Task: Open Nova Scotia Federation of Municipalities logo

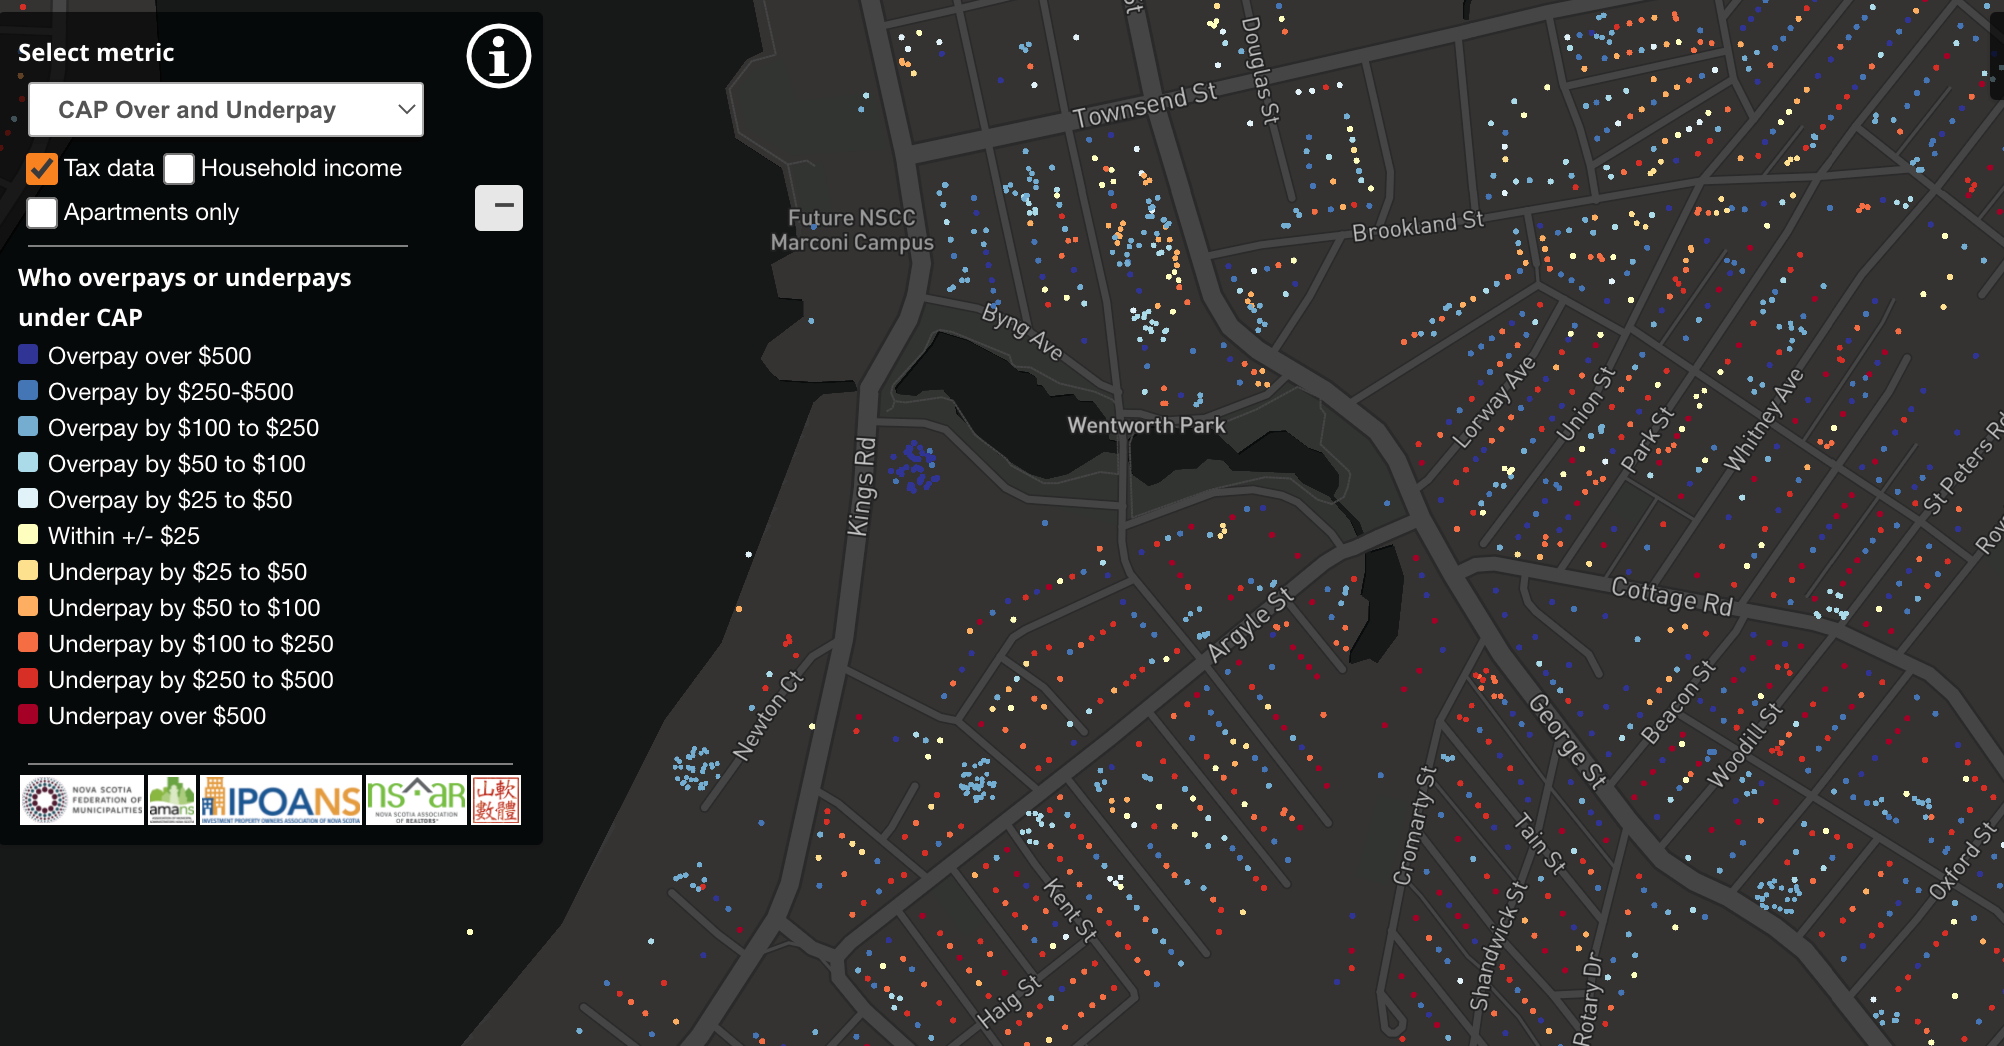Action: pyautogui.click(x=82, y=800)
